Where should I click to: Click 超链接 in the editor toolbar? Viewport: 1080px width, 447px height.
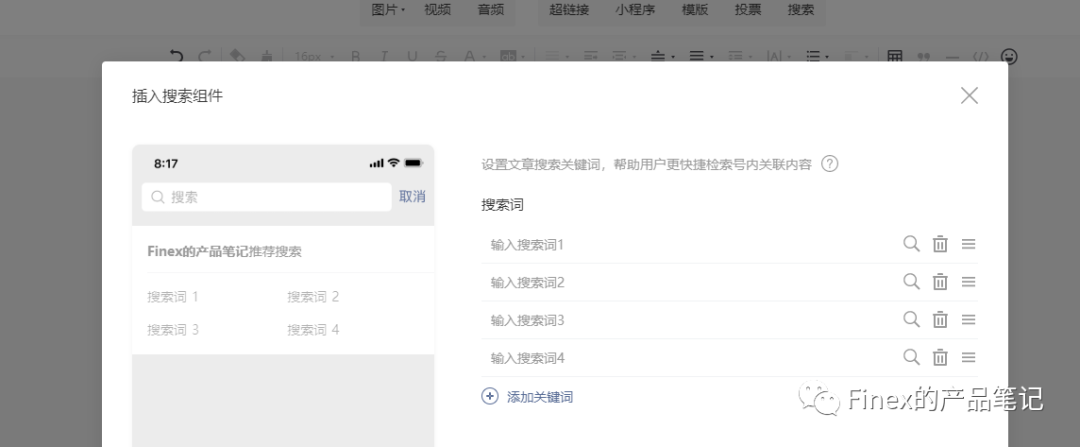click(x=569, y=10)
